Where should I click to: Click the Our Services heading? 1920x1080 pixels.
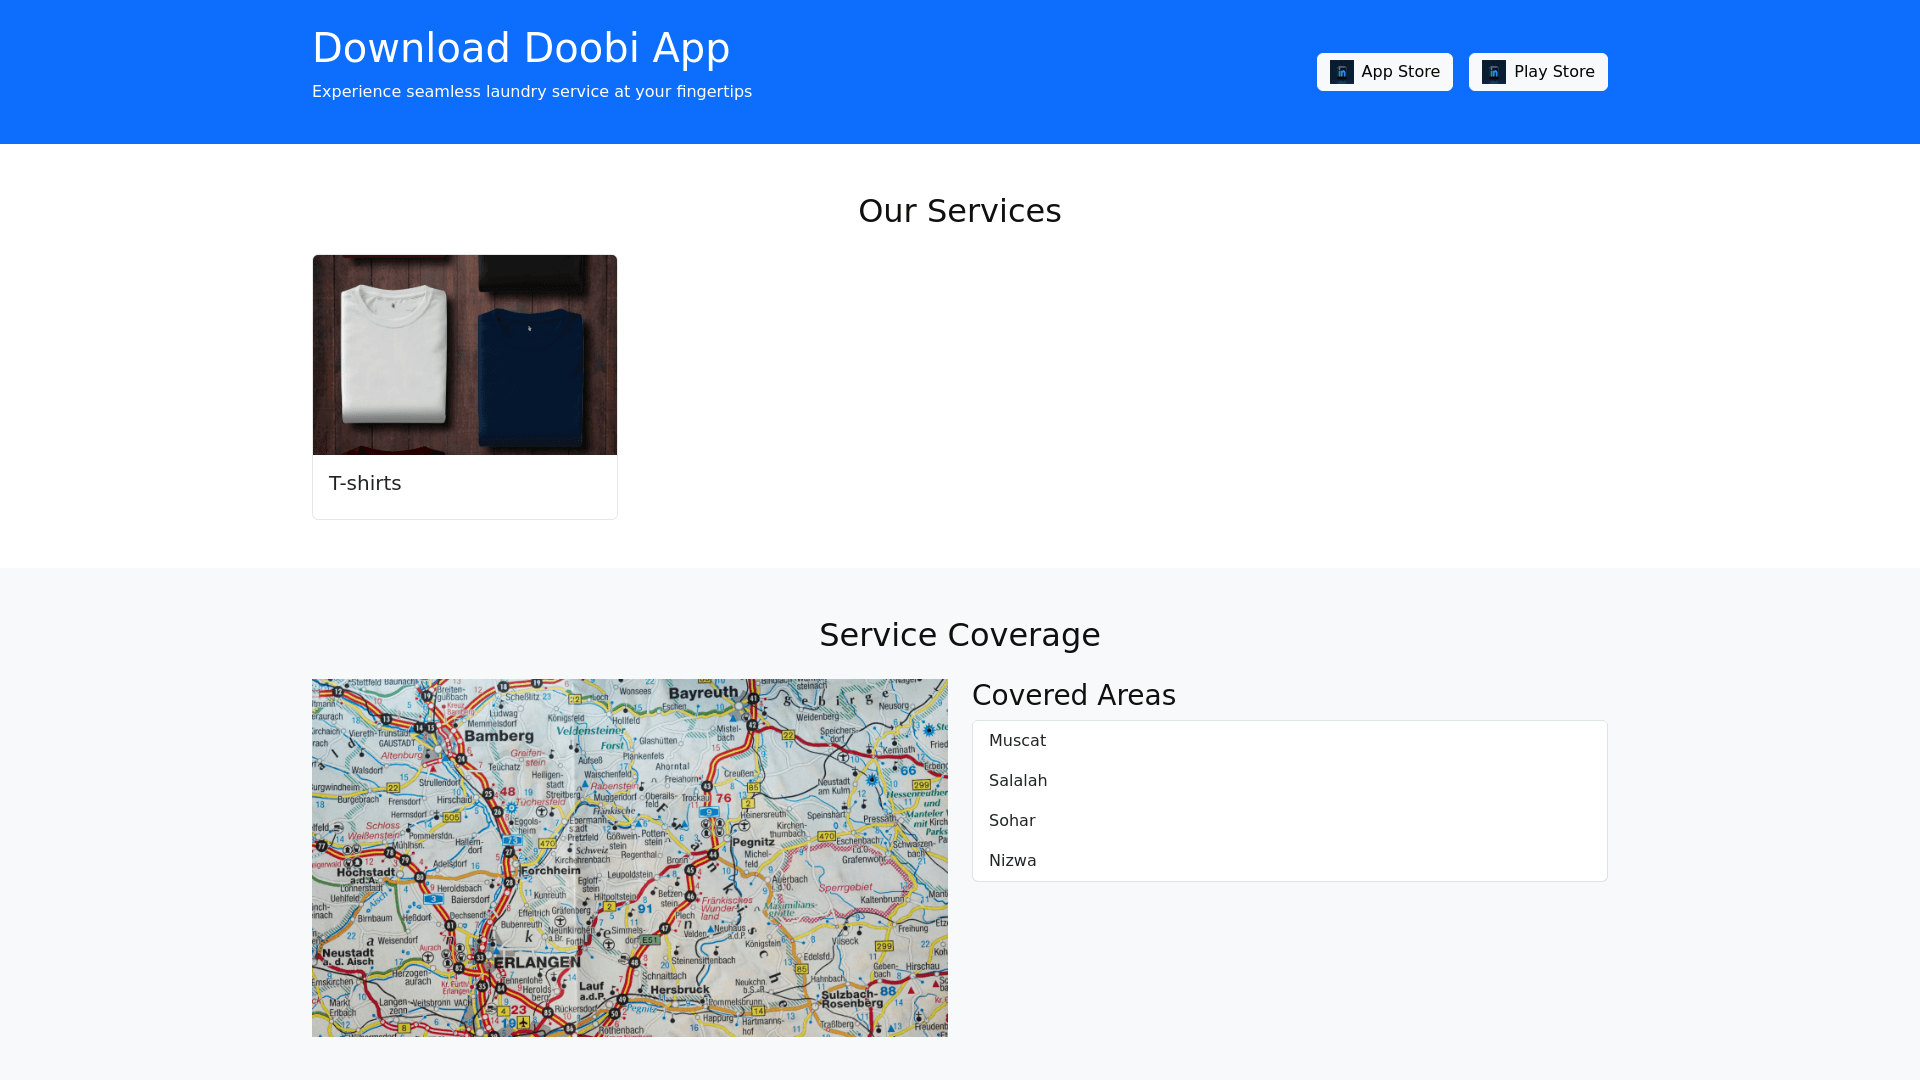click(959, 211)
